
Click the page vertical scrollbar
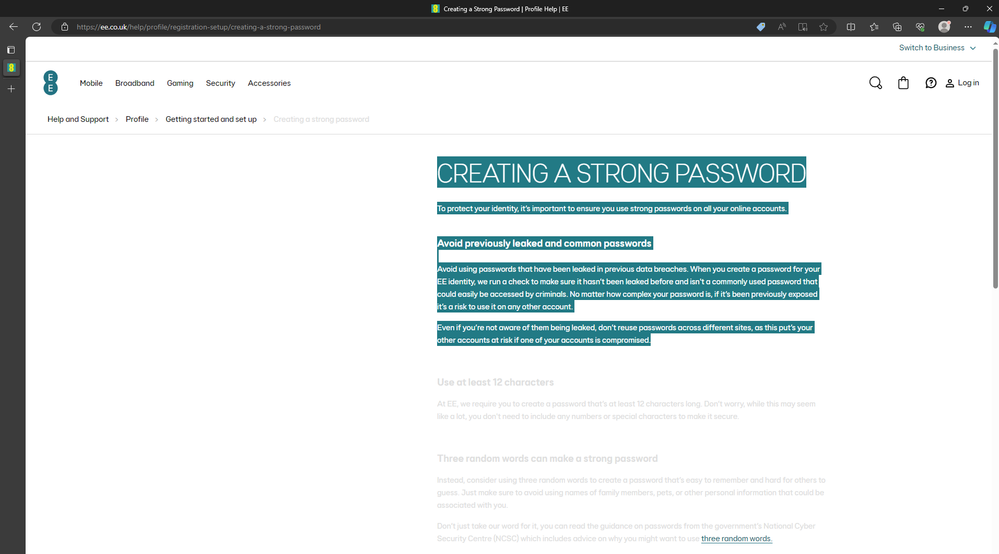point(995,167)
